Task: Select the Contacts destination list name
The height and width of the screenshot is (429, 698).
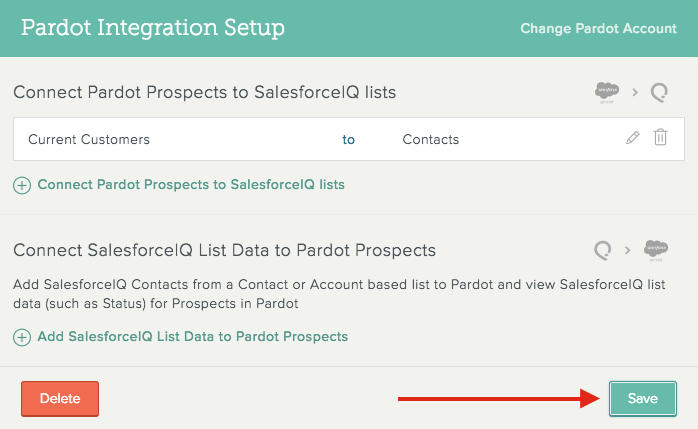Action: [430, 139]
